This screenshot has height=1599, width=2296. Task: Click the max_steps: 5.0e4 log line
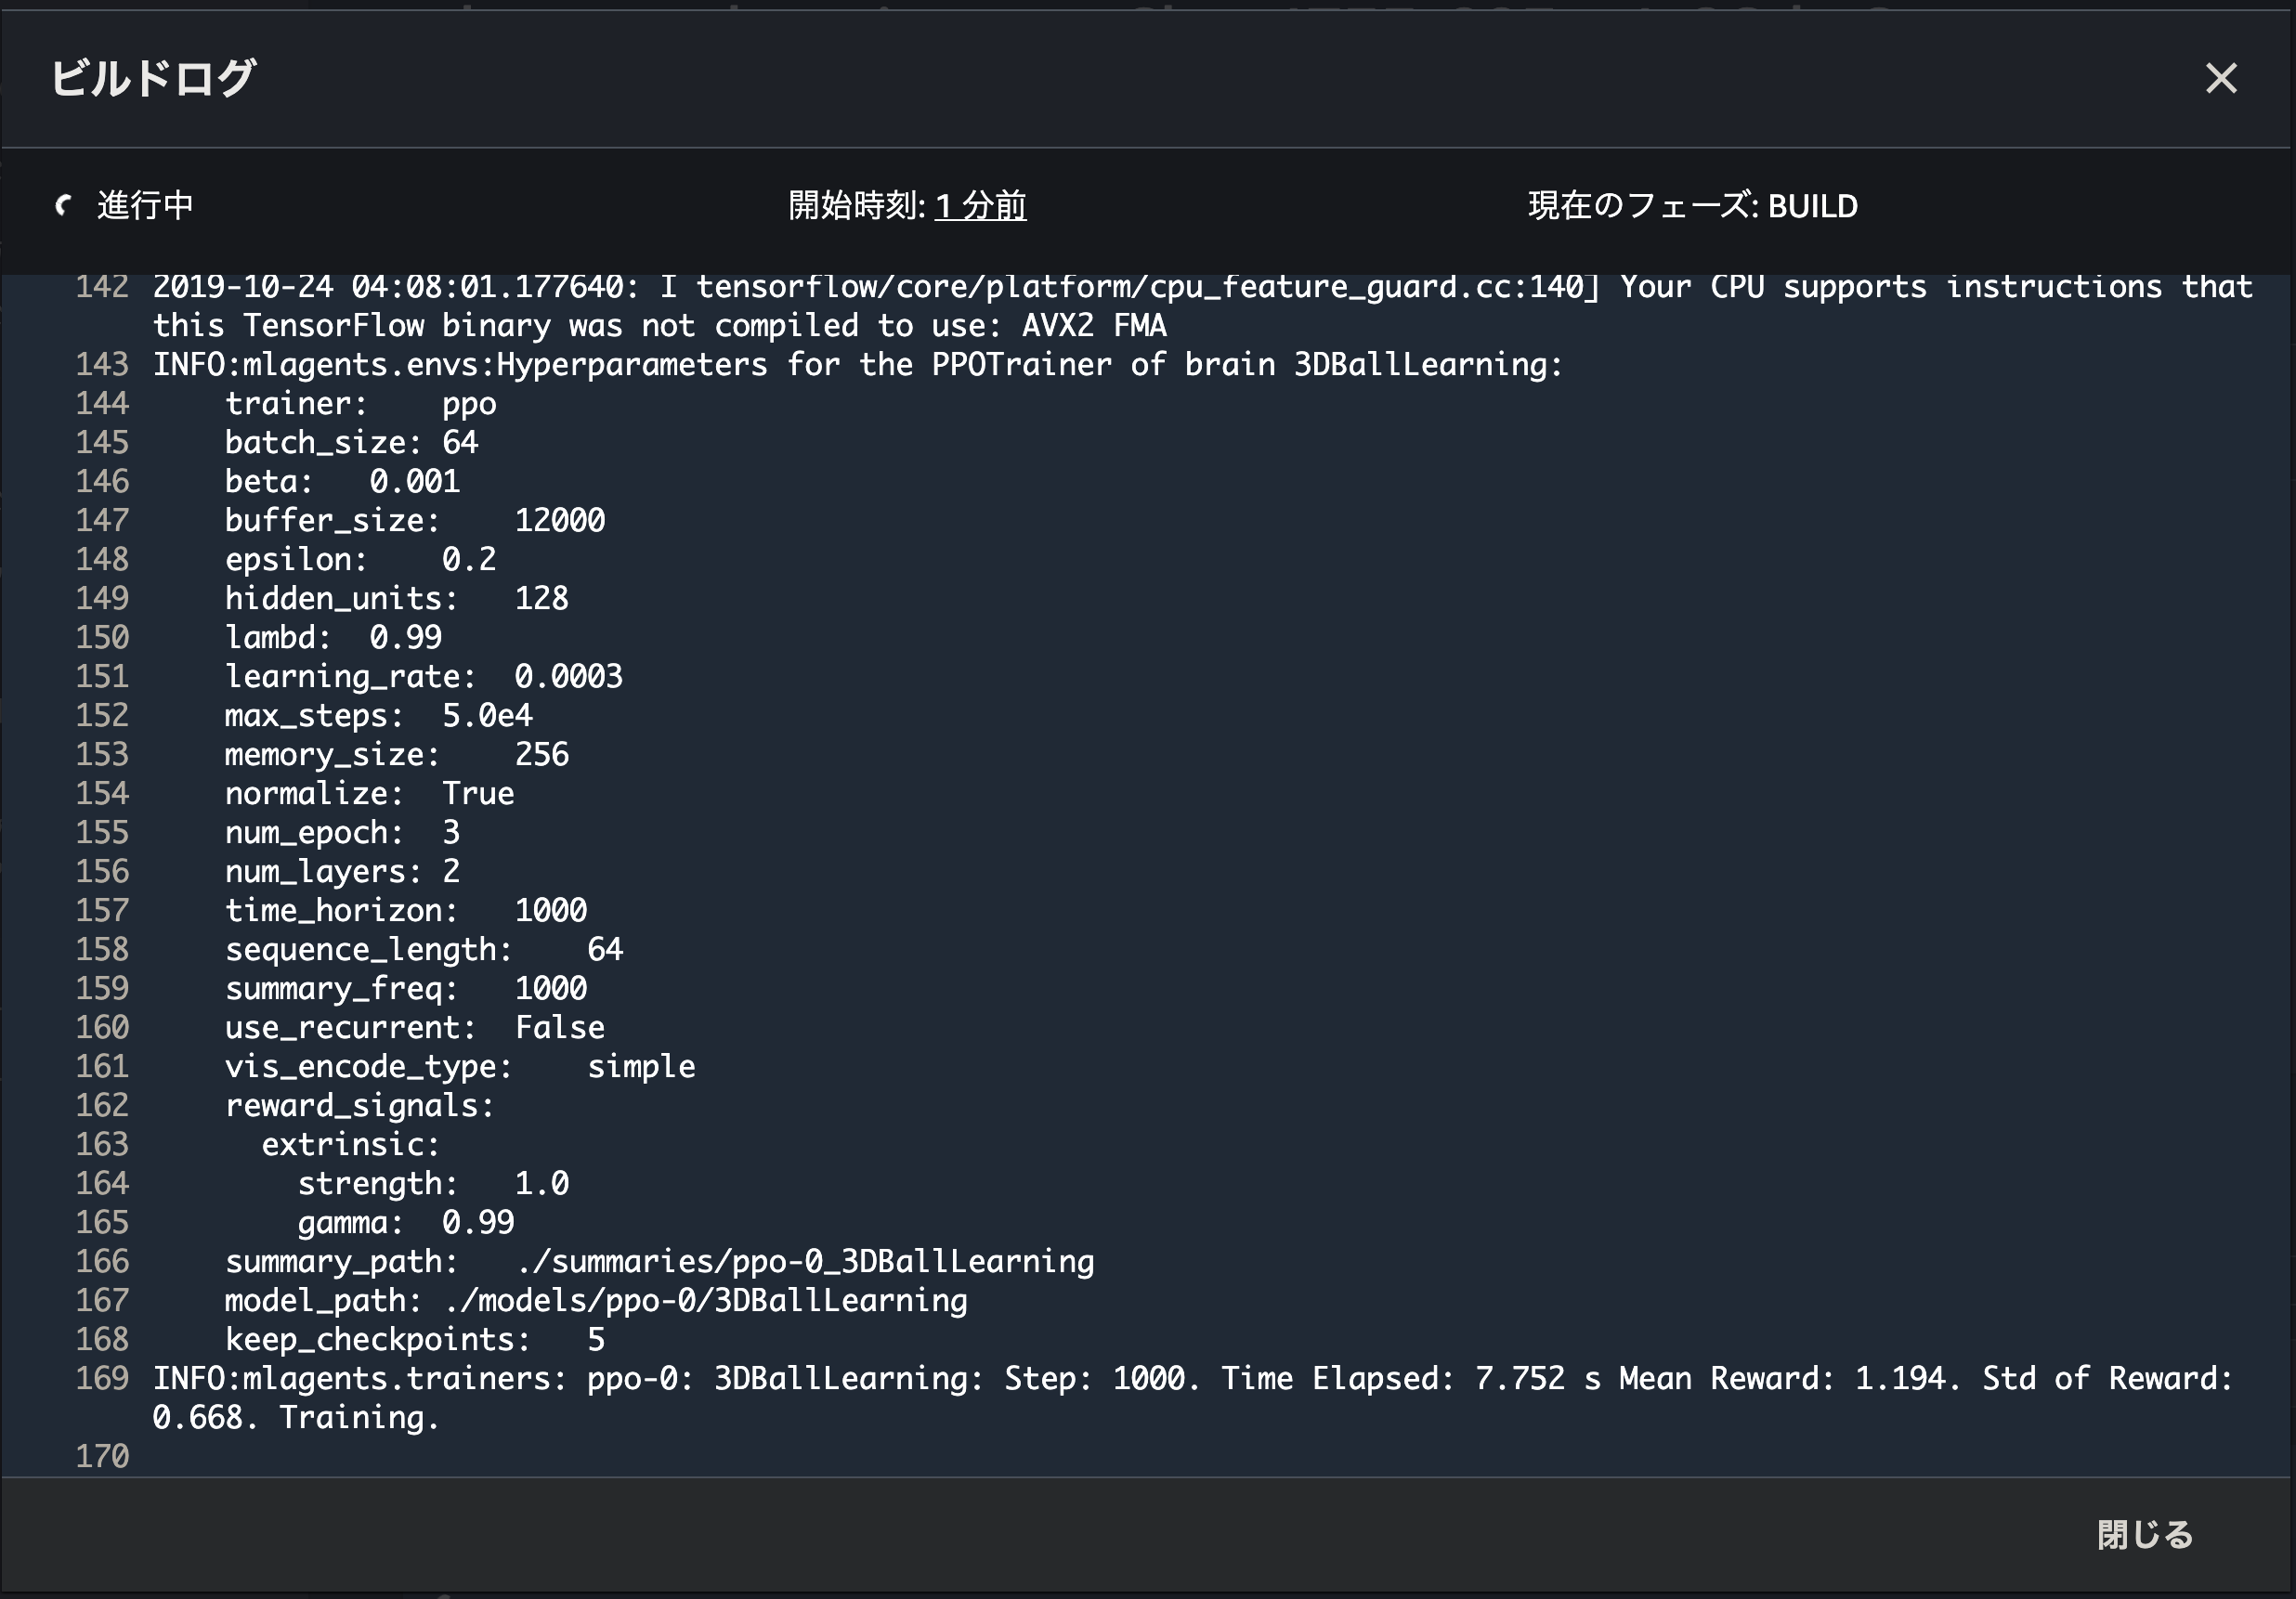tap(380, 714)
